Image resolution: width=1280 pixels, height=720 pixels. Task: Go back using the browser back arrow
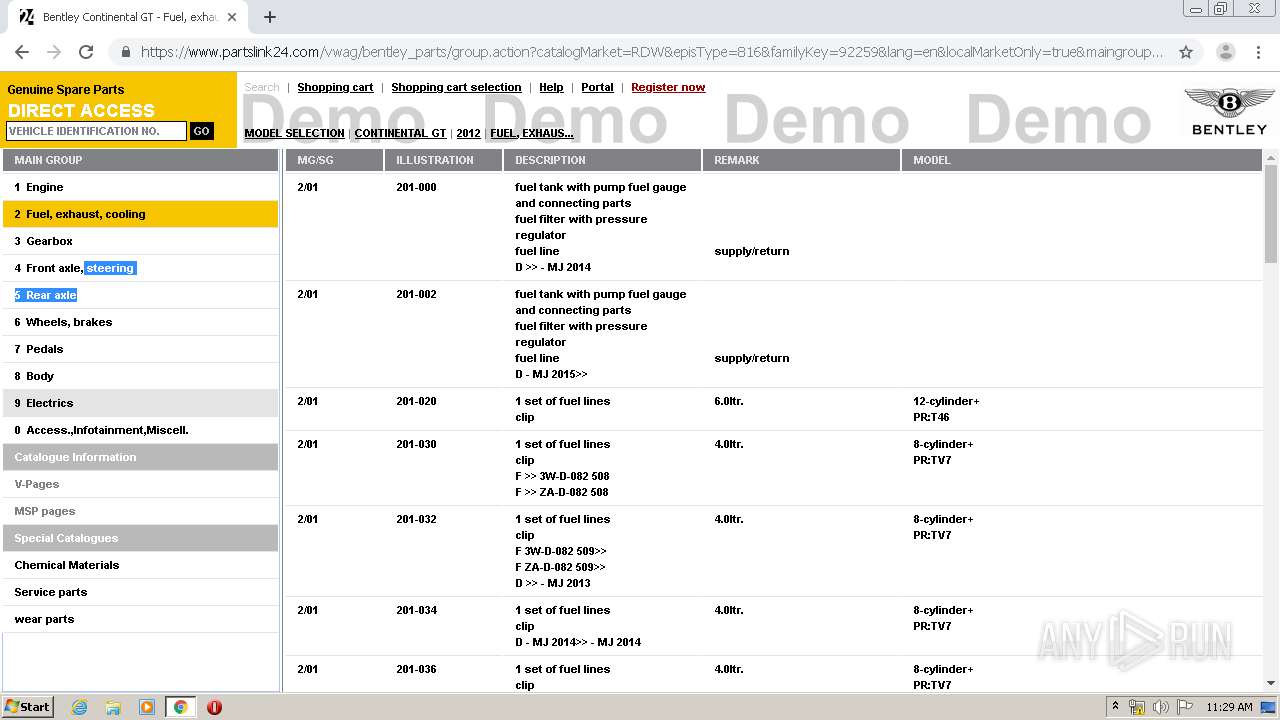click(22, 52)
